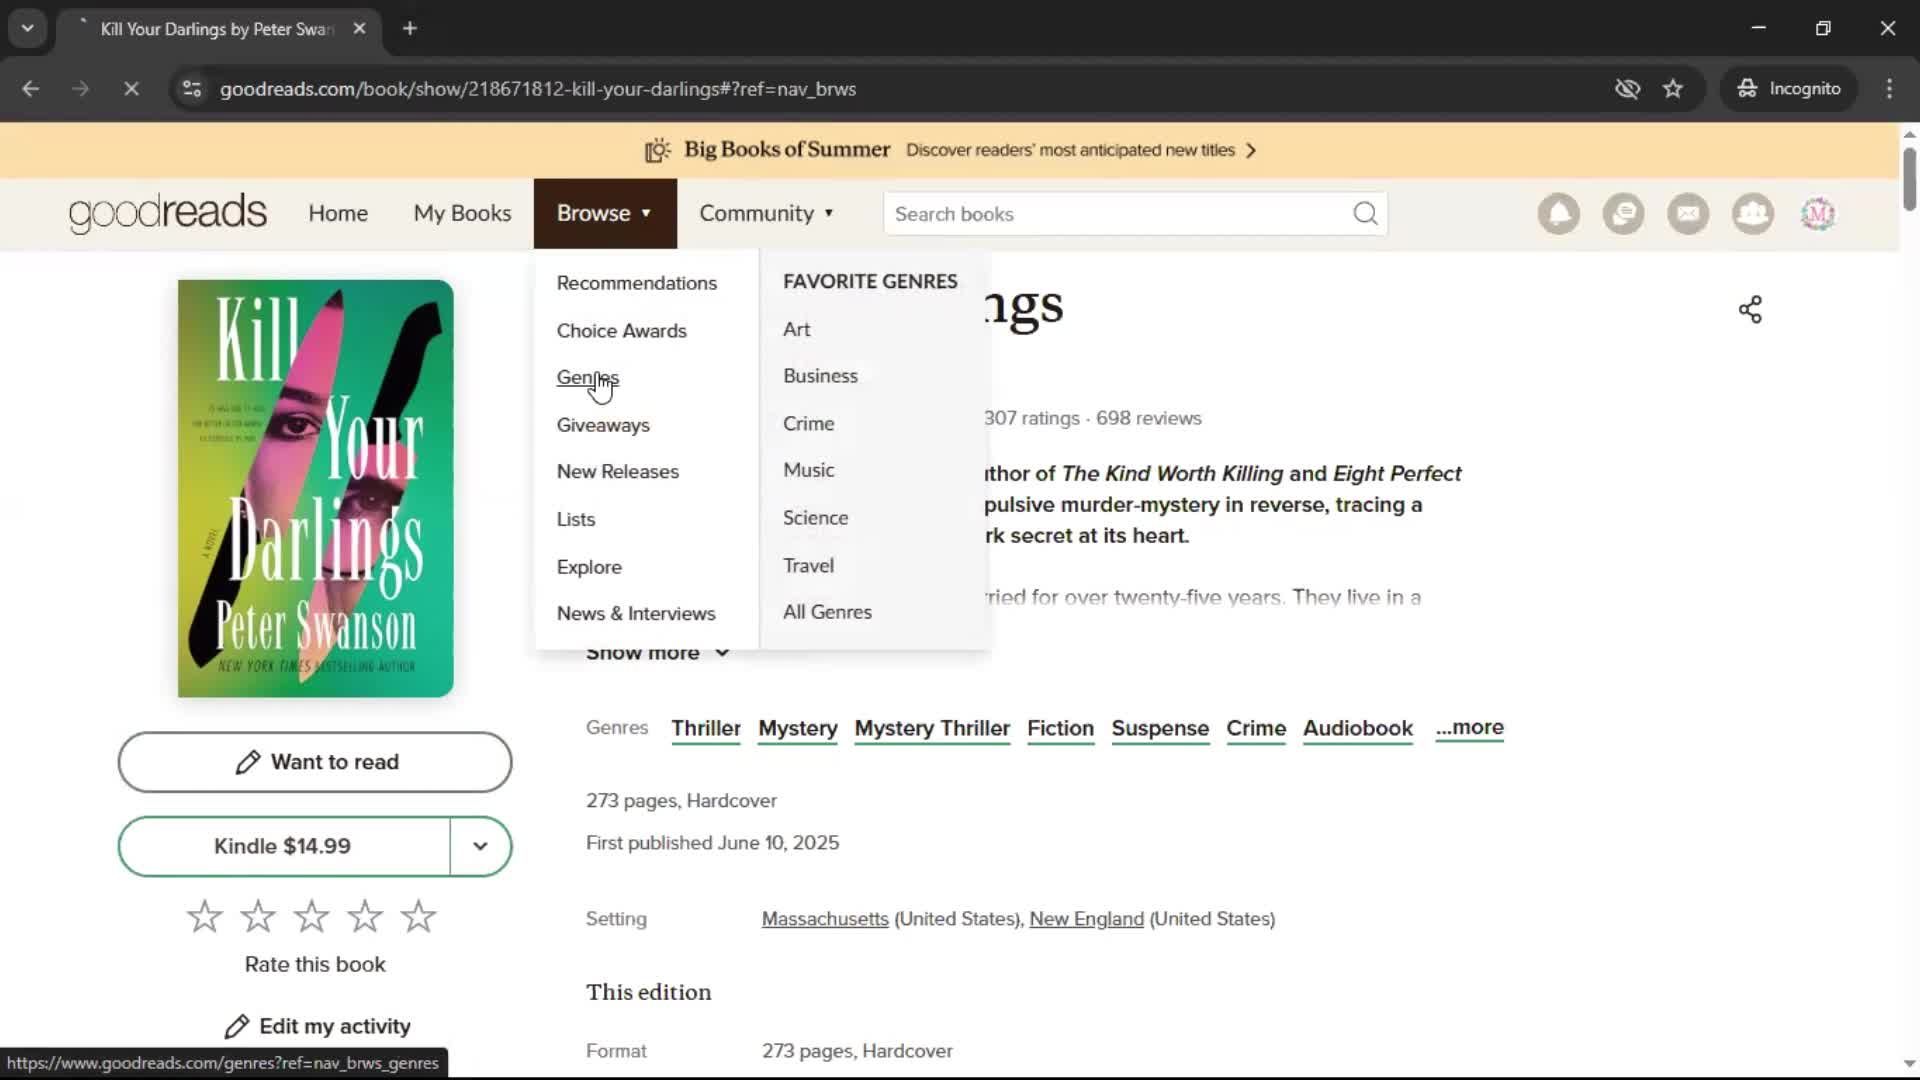1920x1080 pixels.
Task: Open the Browse dropdown menu
Action: [x=605, y=213]
